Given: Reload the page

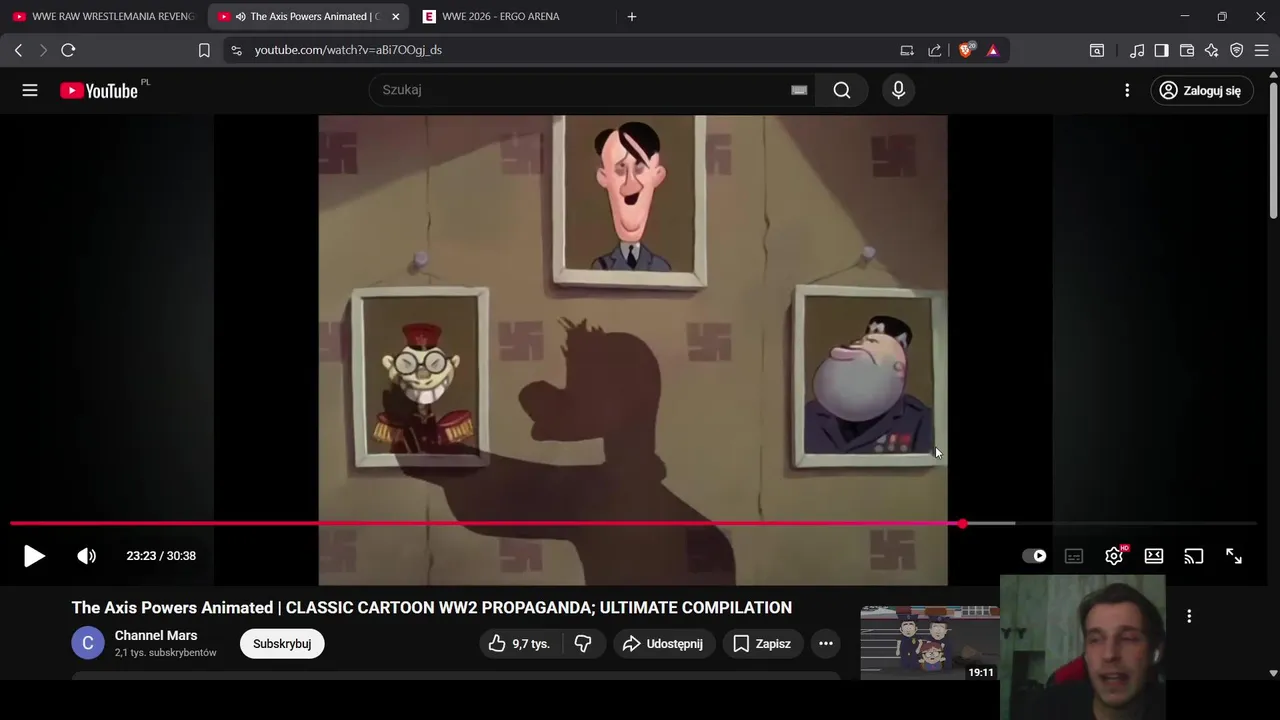Looking at the screenshot, I should click(68, 50).
